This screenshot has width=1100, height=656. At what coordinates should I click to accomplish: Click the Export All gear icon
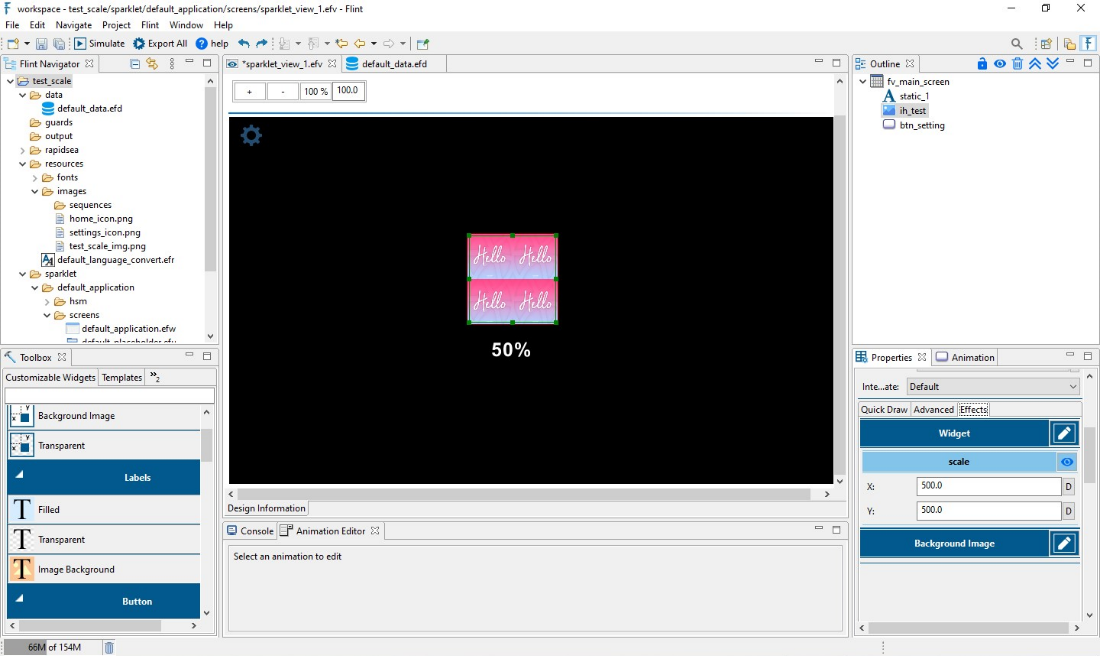point(139,44)
